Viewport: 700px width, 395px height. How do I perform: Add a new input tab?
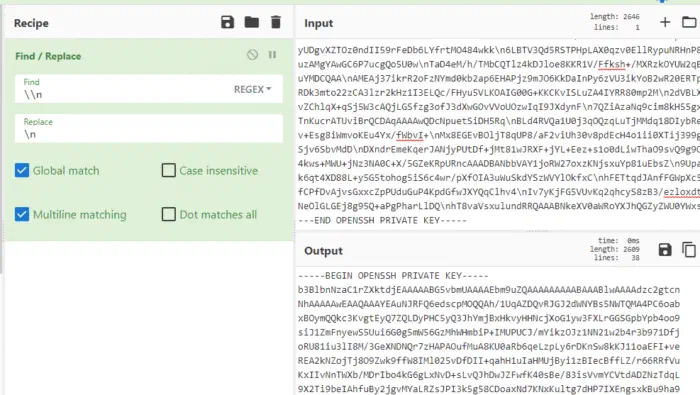coord(665,22)
